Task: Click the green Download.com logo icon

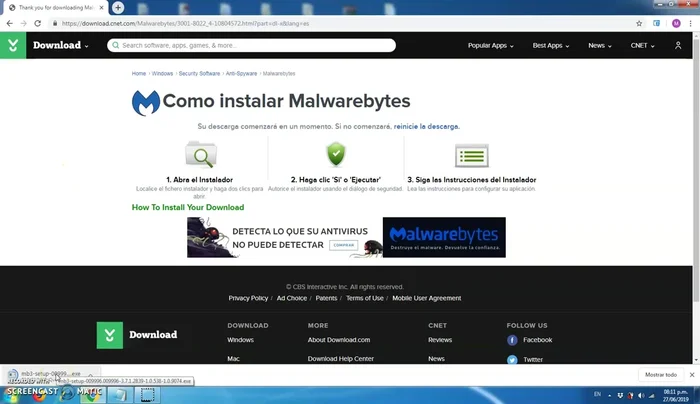Action: coord(13,45)
